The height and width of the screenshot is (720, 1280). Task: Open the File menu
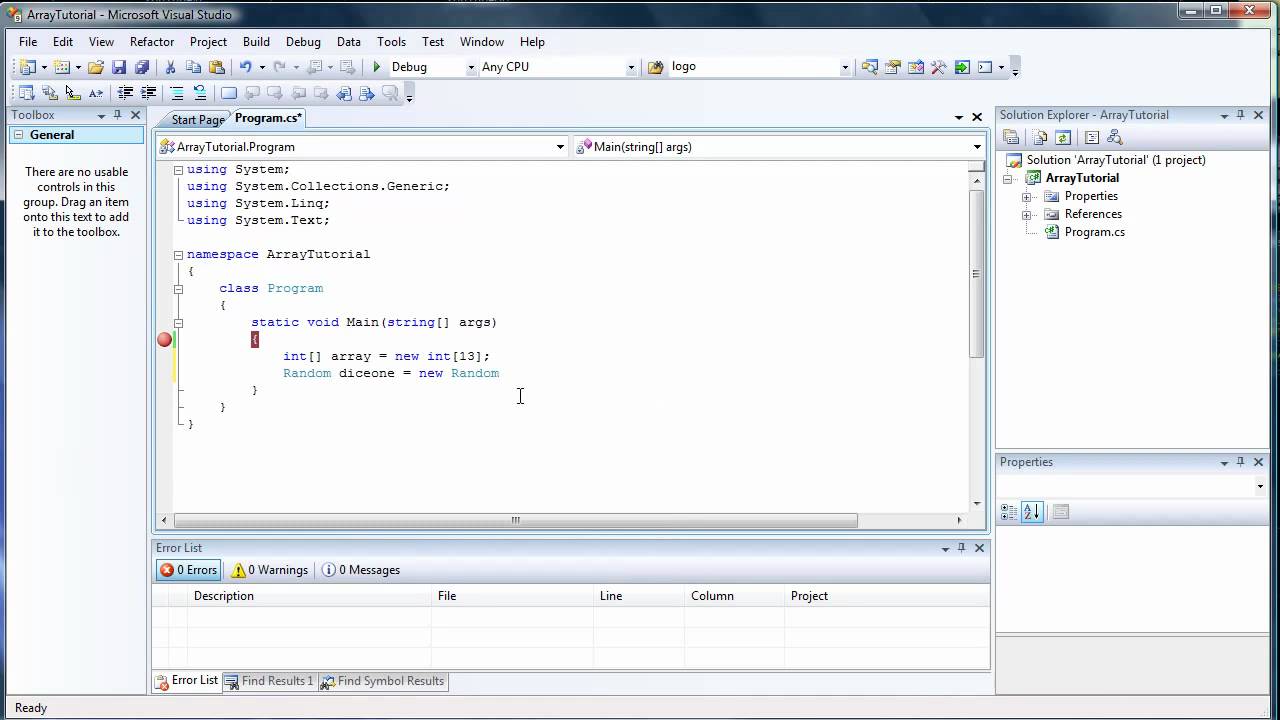pos(28,42)
